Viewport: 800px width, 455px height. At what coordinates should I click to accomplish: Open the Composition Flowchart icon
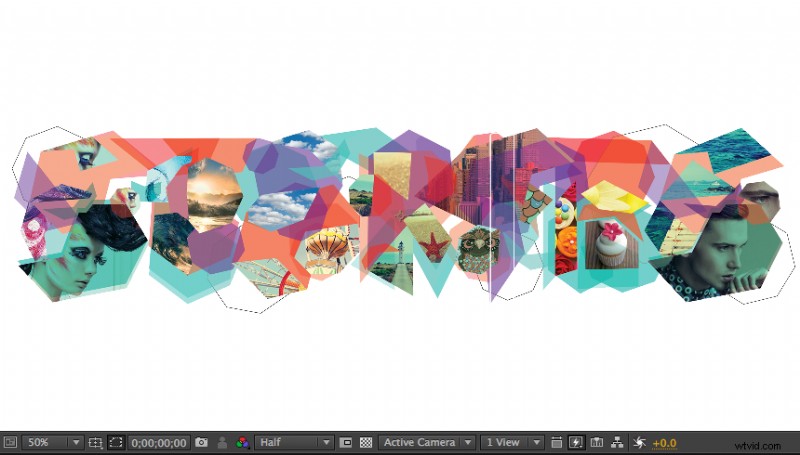(x=617, y=442)
